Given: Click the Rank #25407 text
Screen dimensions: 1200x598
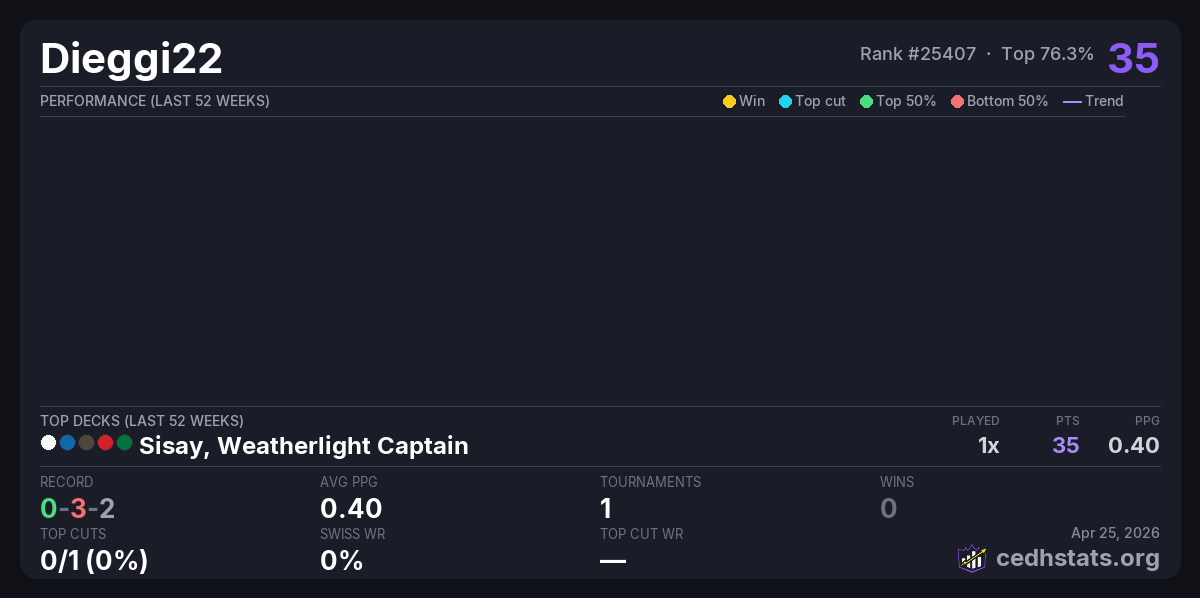Looking at the screenshot, I should point(918,54).
